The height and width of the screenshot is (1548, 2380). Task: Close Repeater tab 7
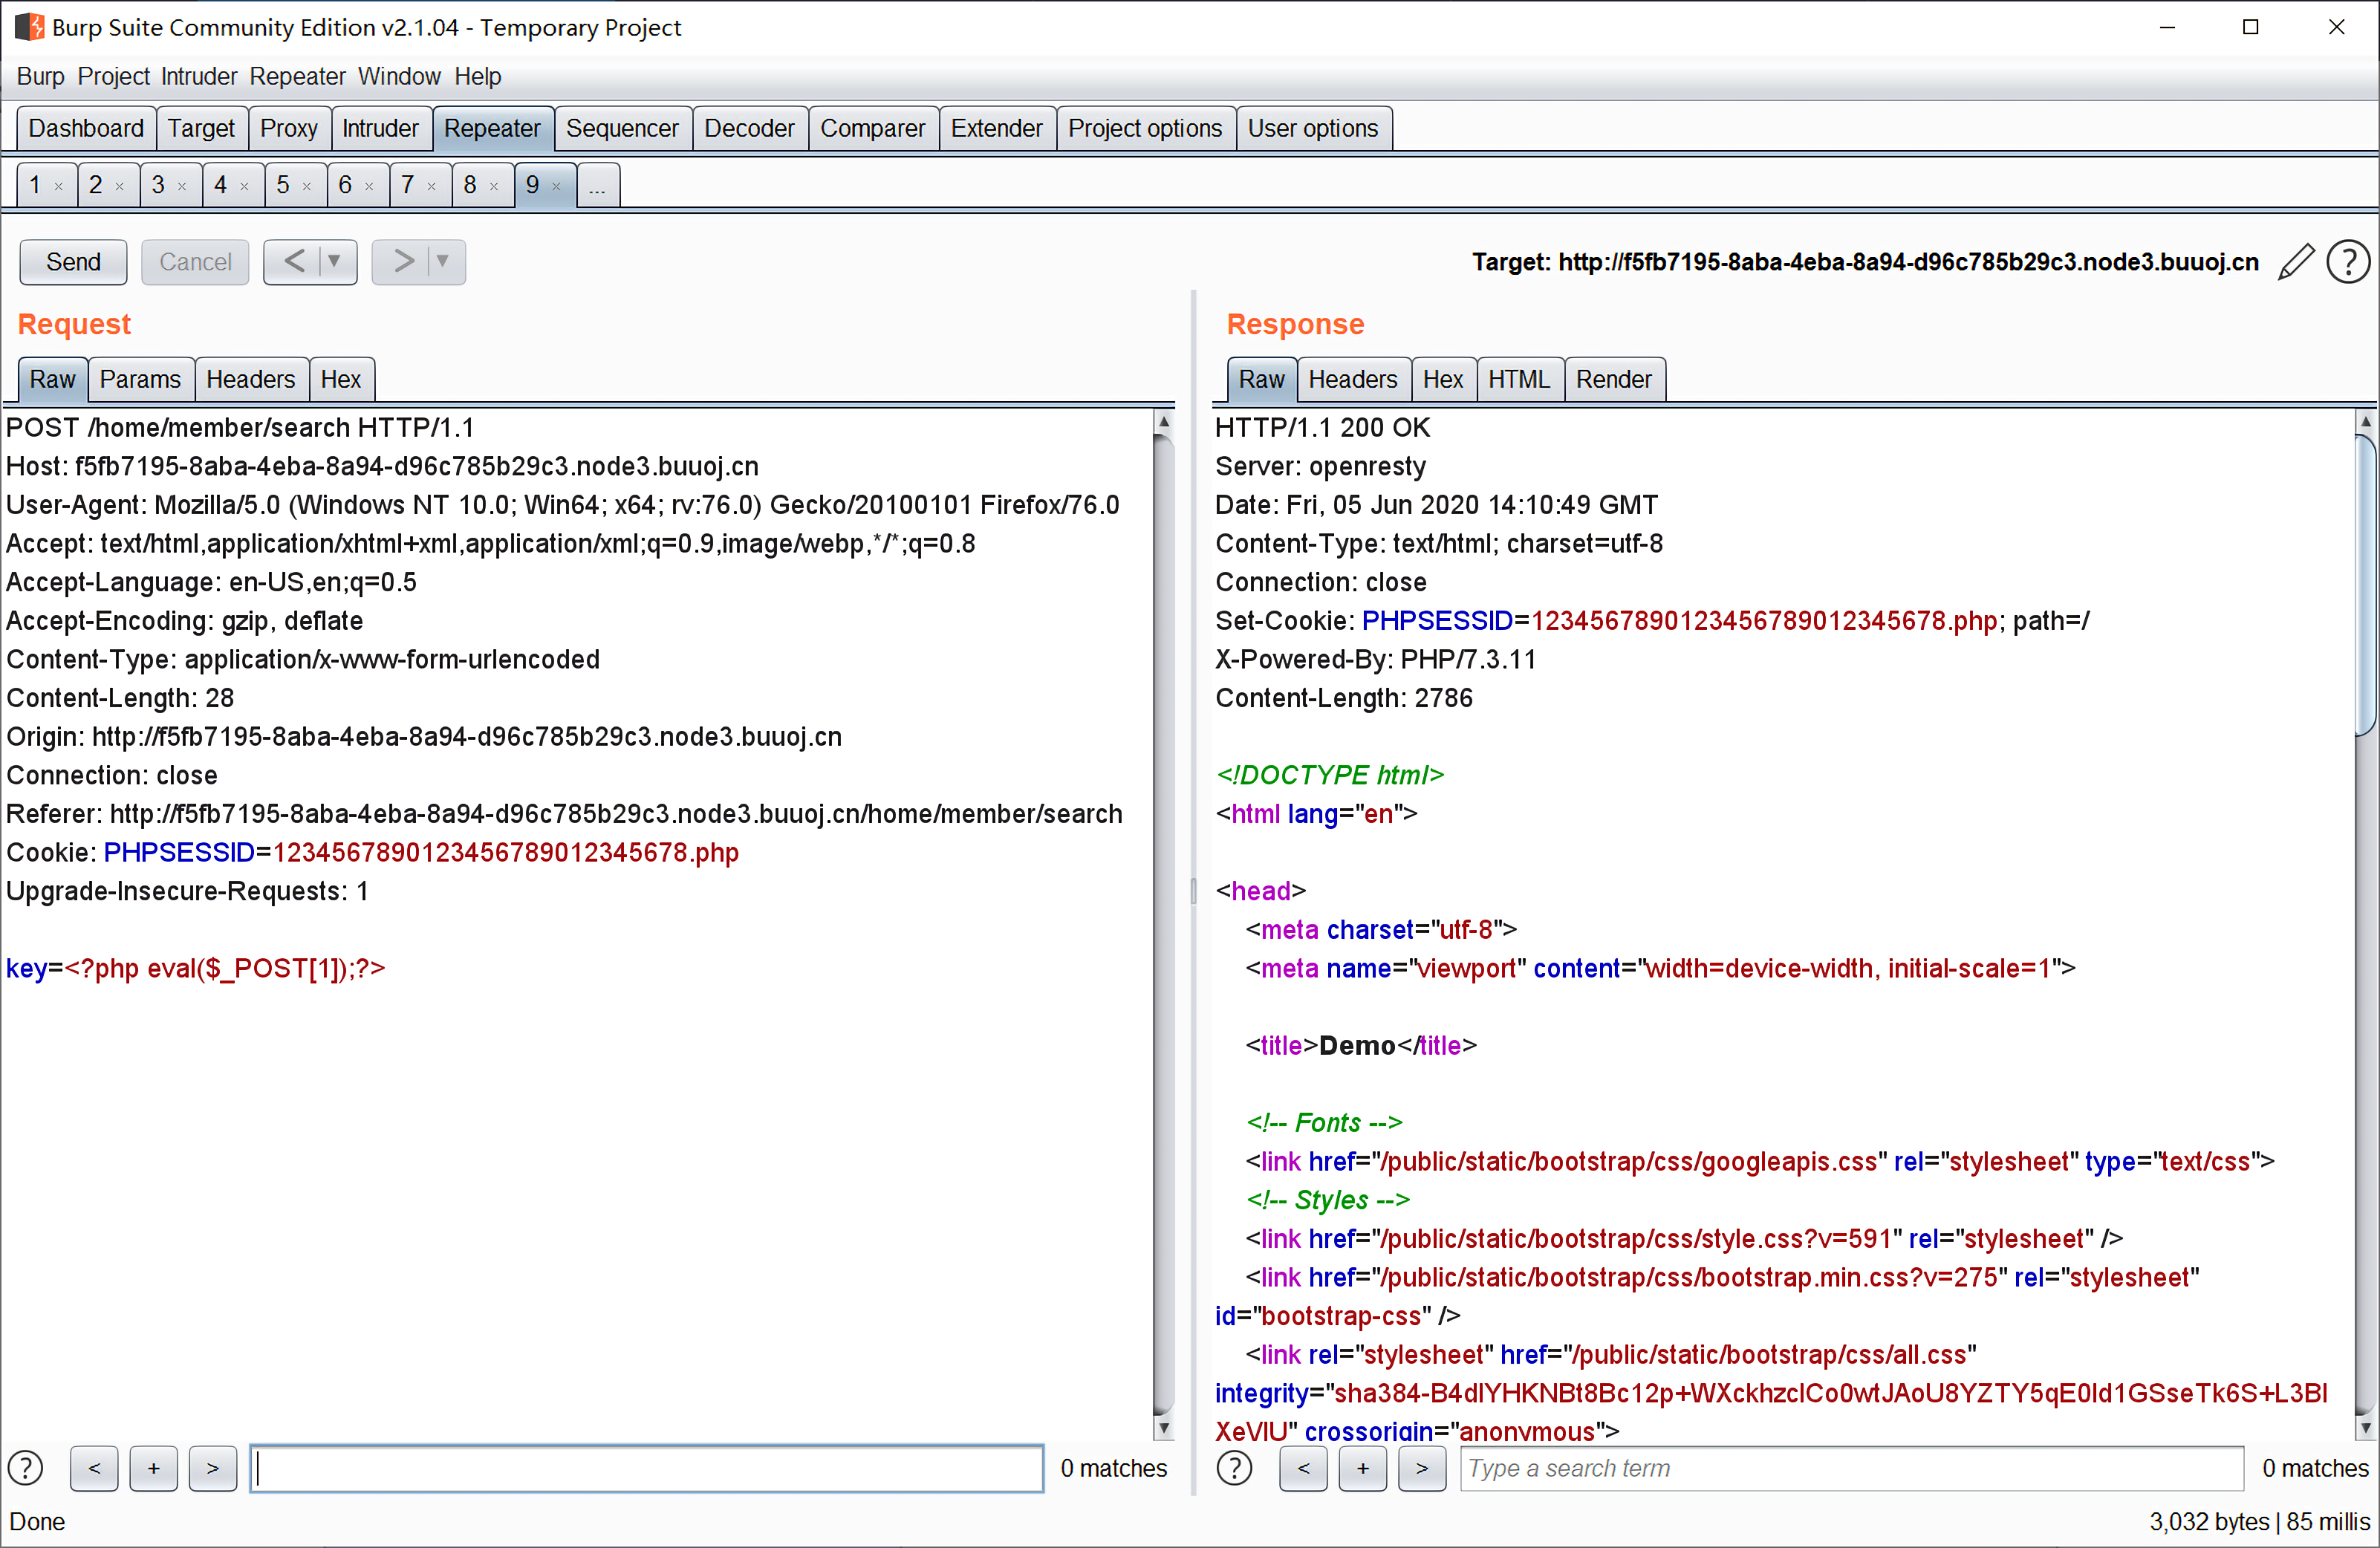pos(432,186)
